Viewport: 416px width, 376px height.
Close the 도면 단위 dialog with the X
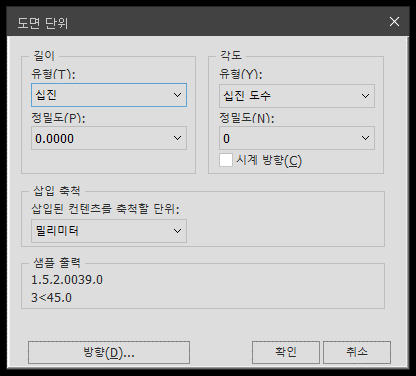tap(394, 22)
